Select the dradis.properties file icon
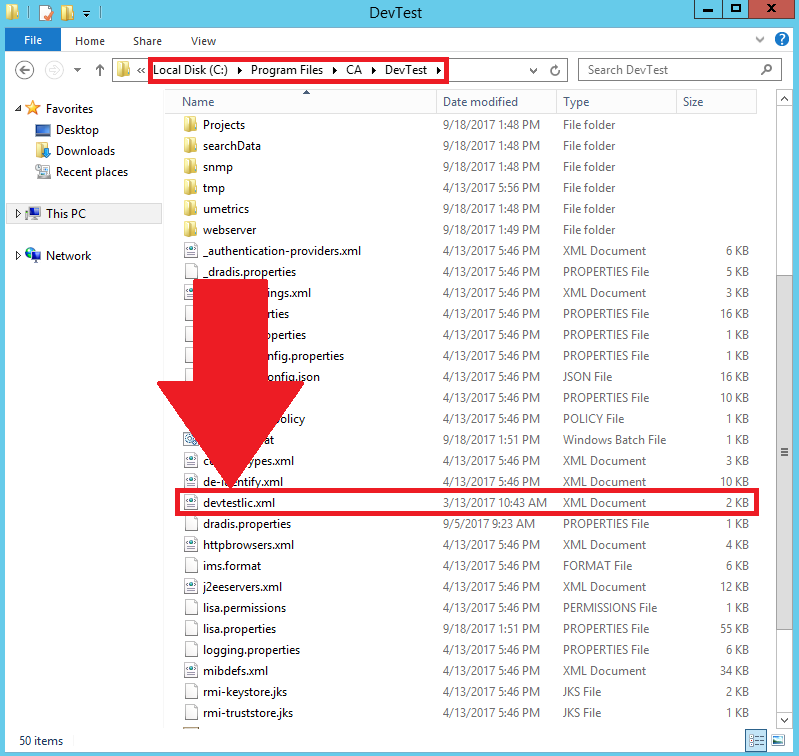Image resolution: width=799 pixels, height=756 pixels. pyautogui.click(x=191, y=523)
